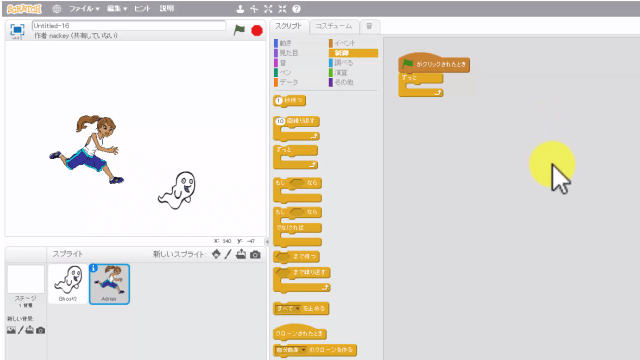Click the red stop sign button
Image resolution: width=640 pixels, height=360 pixels.
(x=257, y=30)
